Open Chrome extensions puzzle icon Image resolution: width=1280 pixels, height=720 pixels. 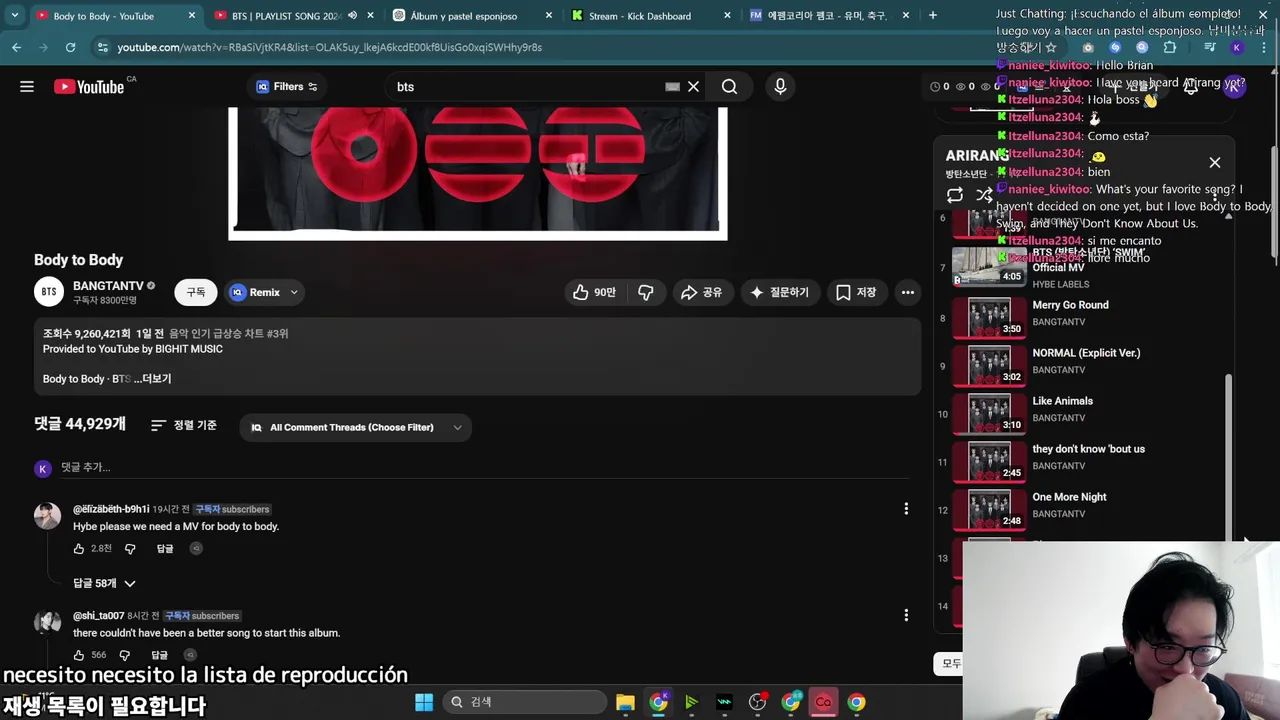(1170, 47)
